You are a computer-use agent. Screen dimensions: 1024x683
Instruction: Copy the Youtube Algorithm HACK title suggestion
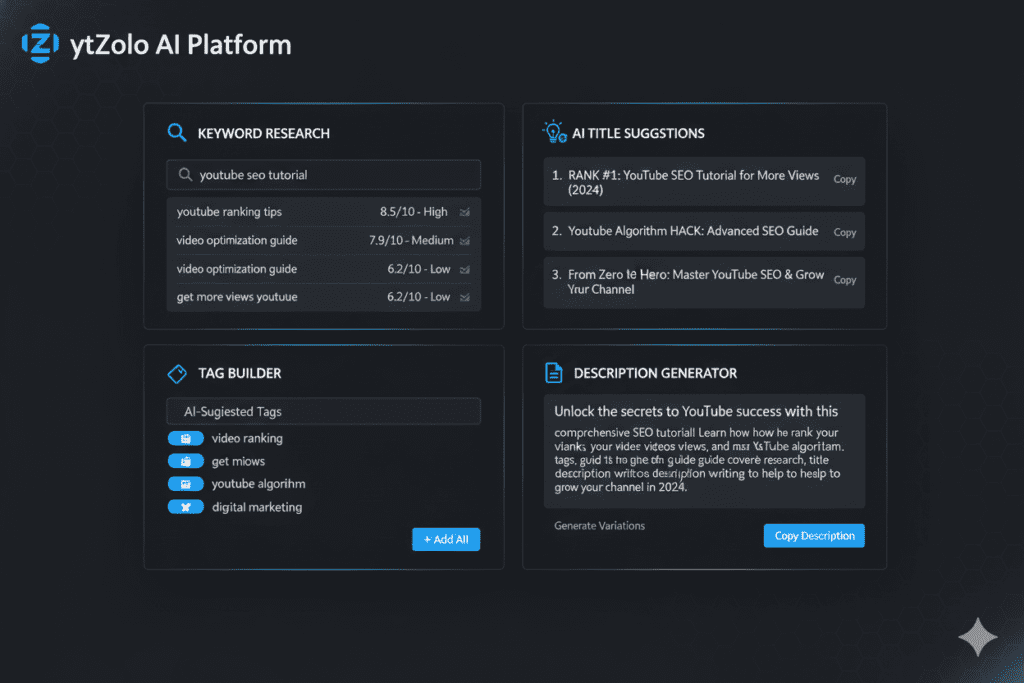coord(844,231)
